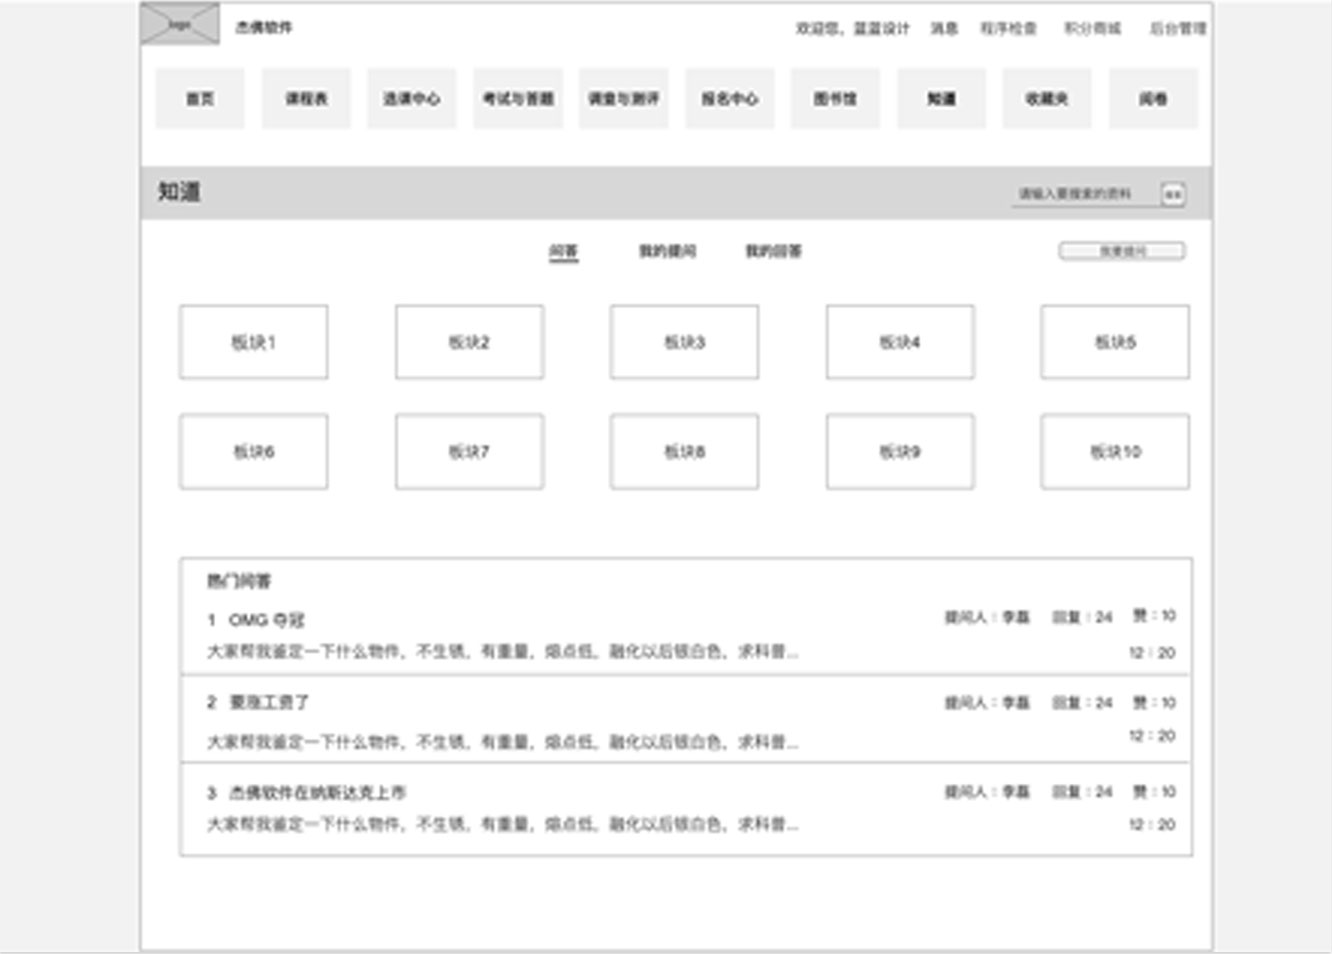Open the hot question 杰佛软件在纳斯达克上市
This screenshot has width=1332, height=954.
pos(317,793)
